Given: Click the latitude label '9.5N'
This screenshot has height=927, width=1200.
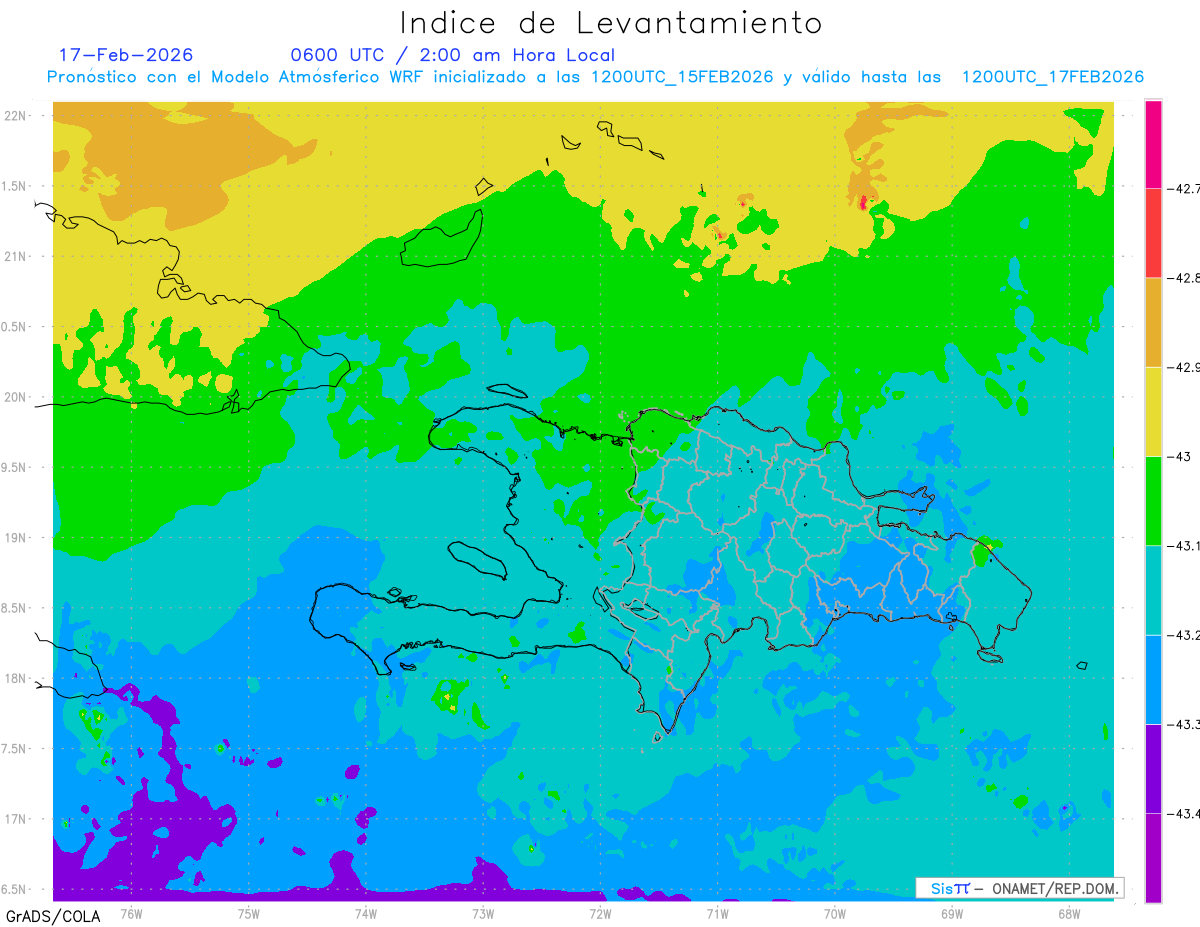Looking at the screenshot, I should [x=15, y=467].
